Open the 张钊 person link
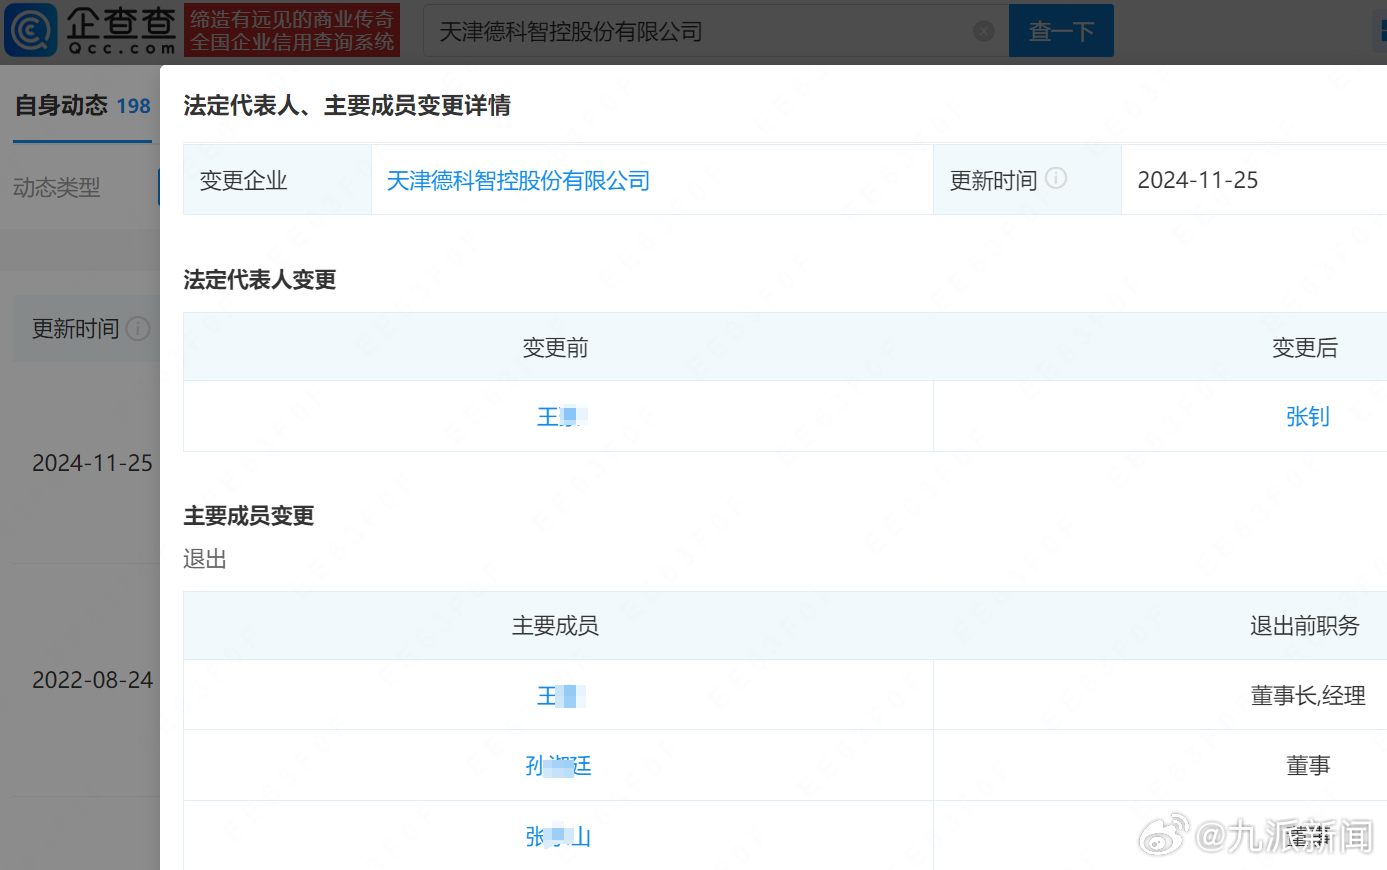 tap(1307, 417)
